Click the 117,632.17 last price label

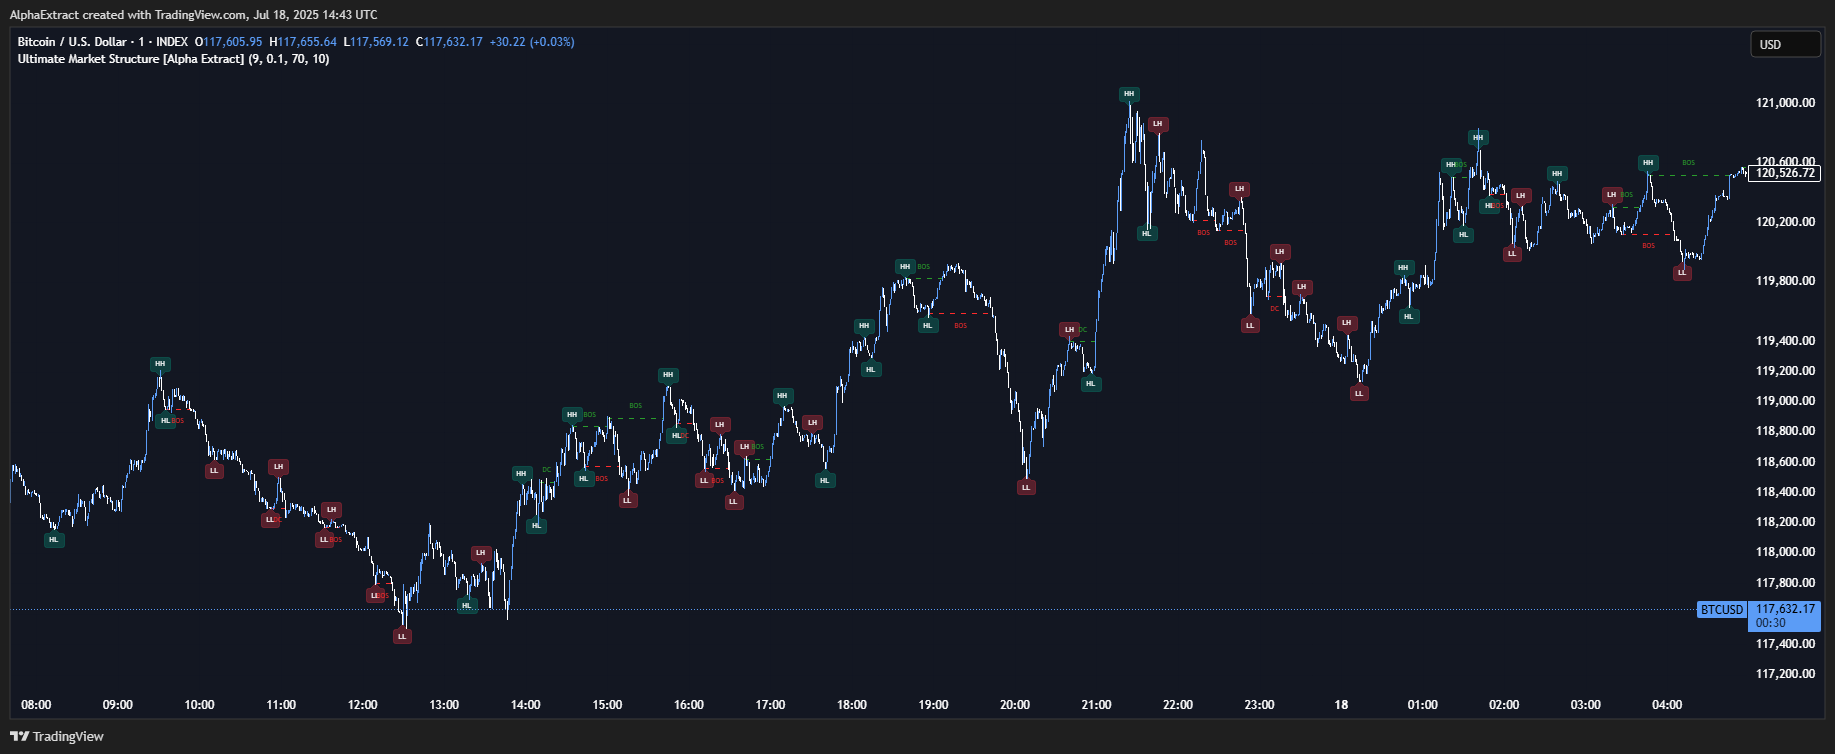[x=1785, y=609]
